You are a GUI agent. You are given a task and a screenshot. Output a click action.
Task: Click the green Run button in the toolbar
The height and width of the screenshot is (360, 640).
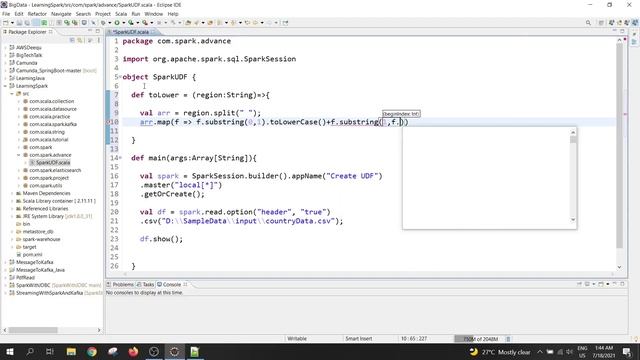point(117,23)
